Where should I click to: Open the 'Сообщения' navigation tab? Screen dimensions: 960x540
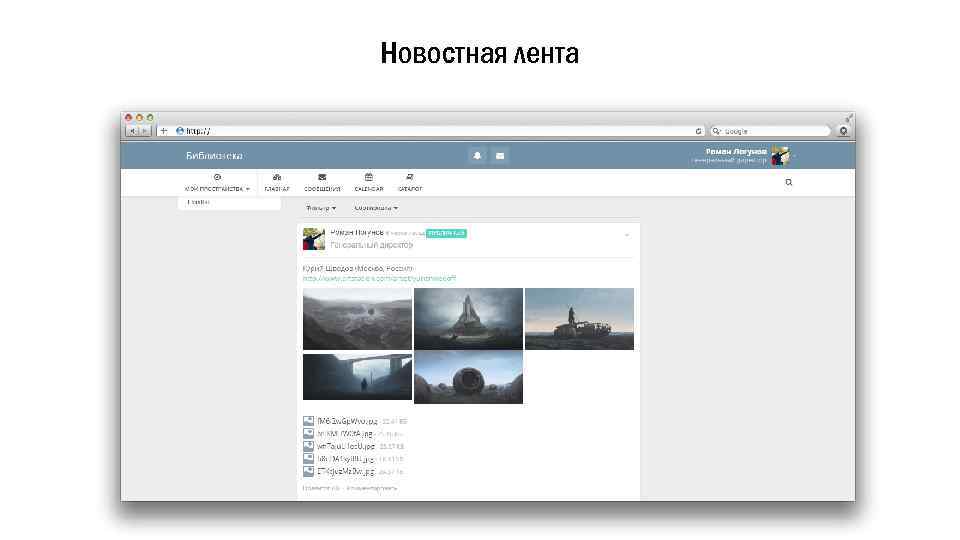[x=322, y=182]
